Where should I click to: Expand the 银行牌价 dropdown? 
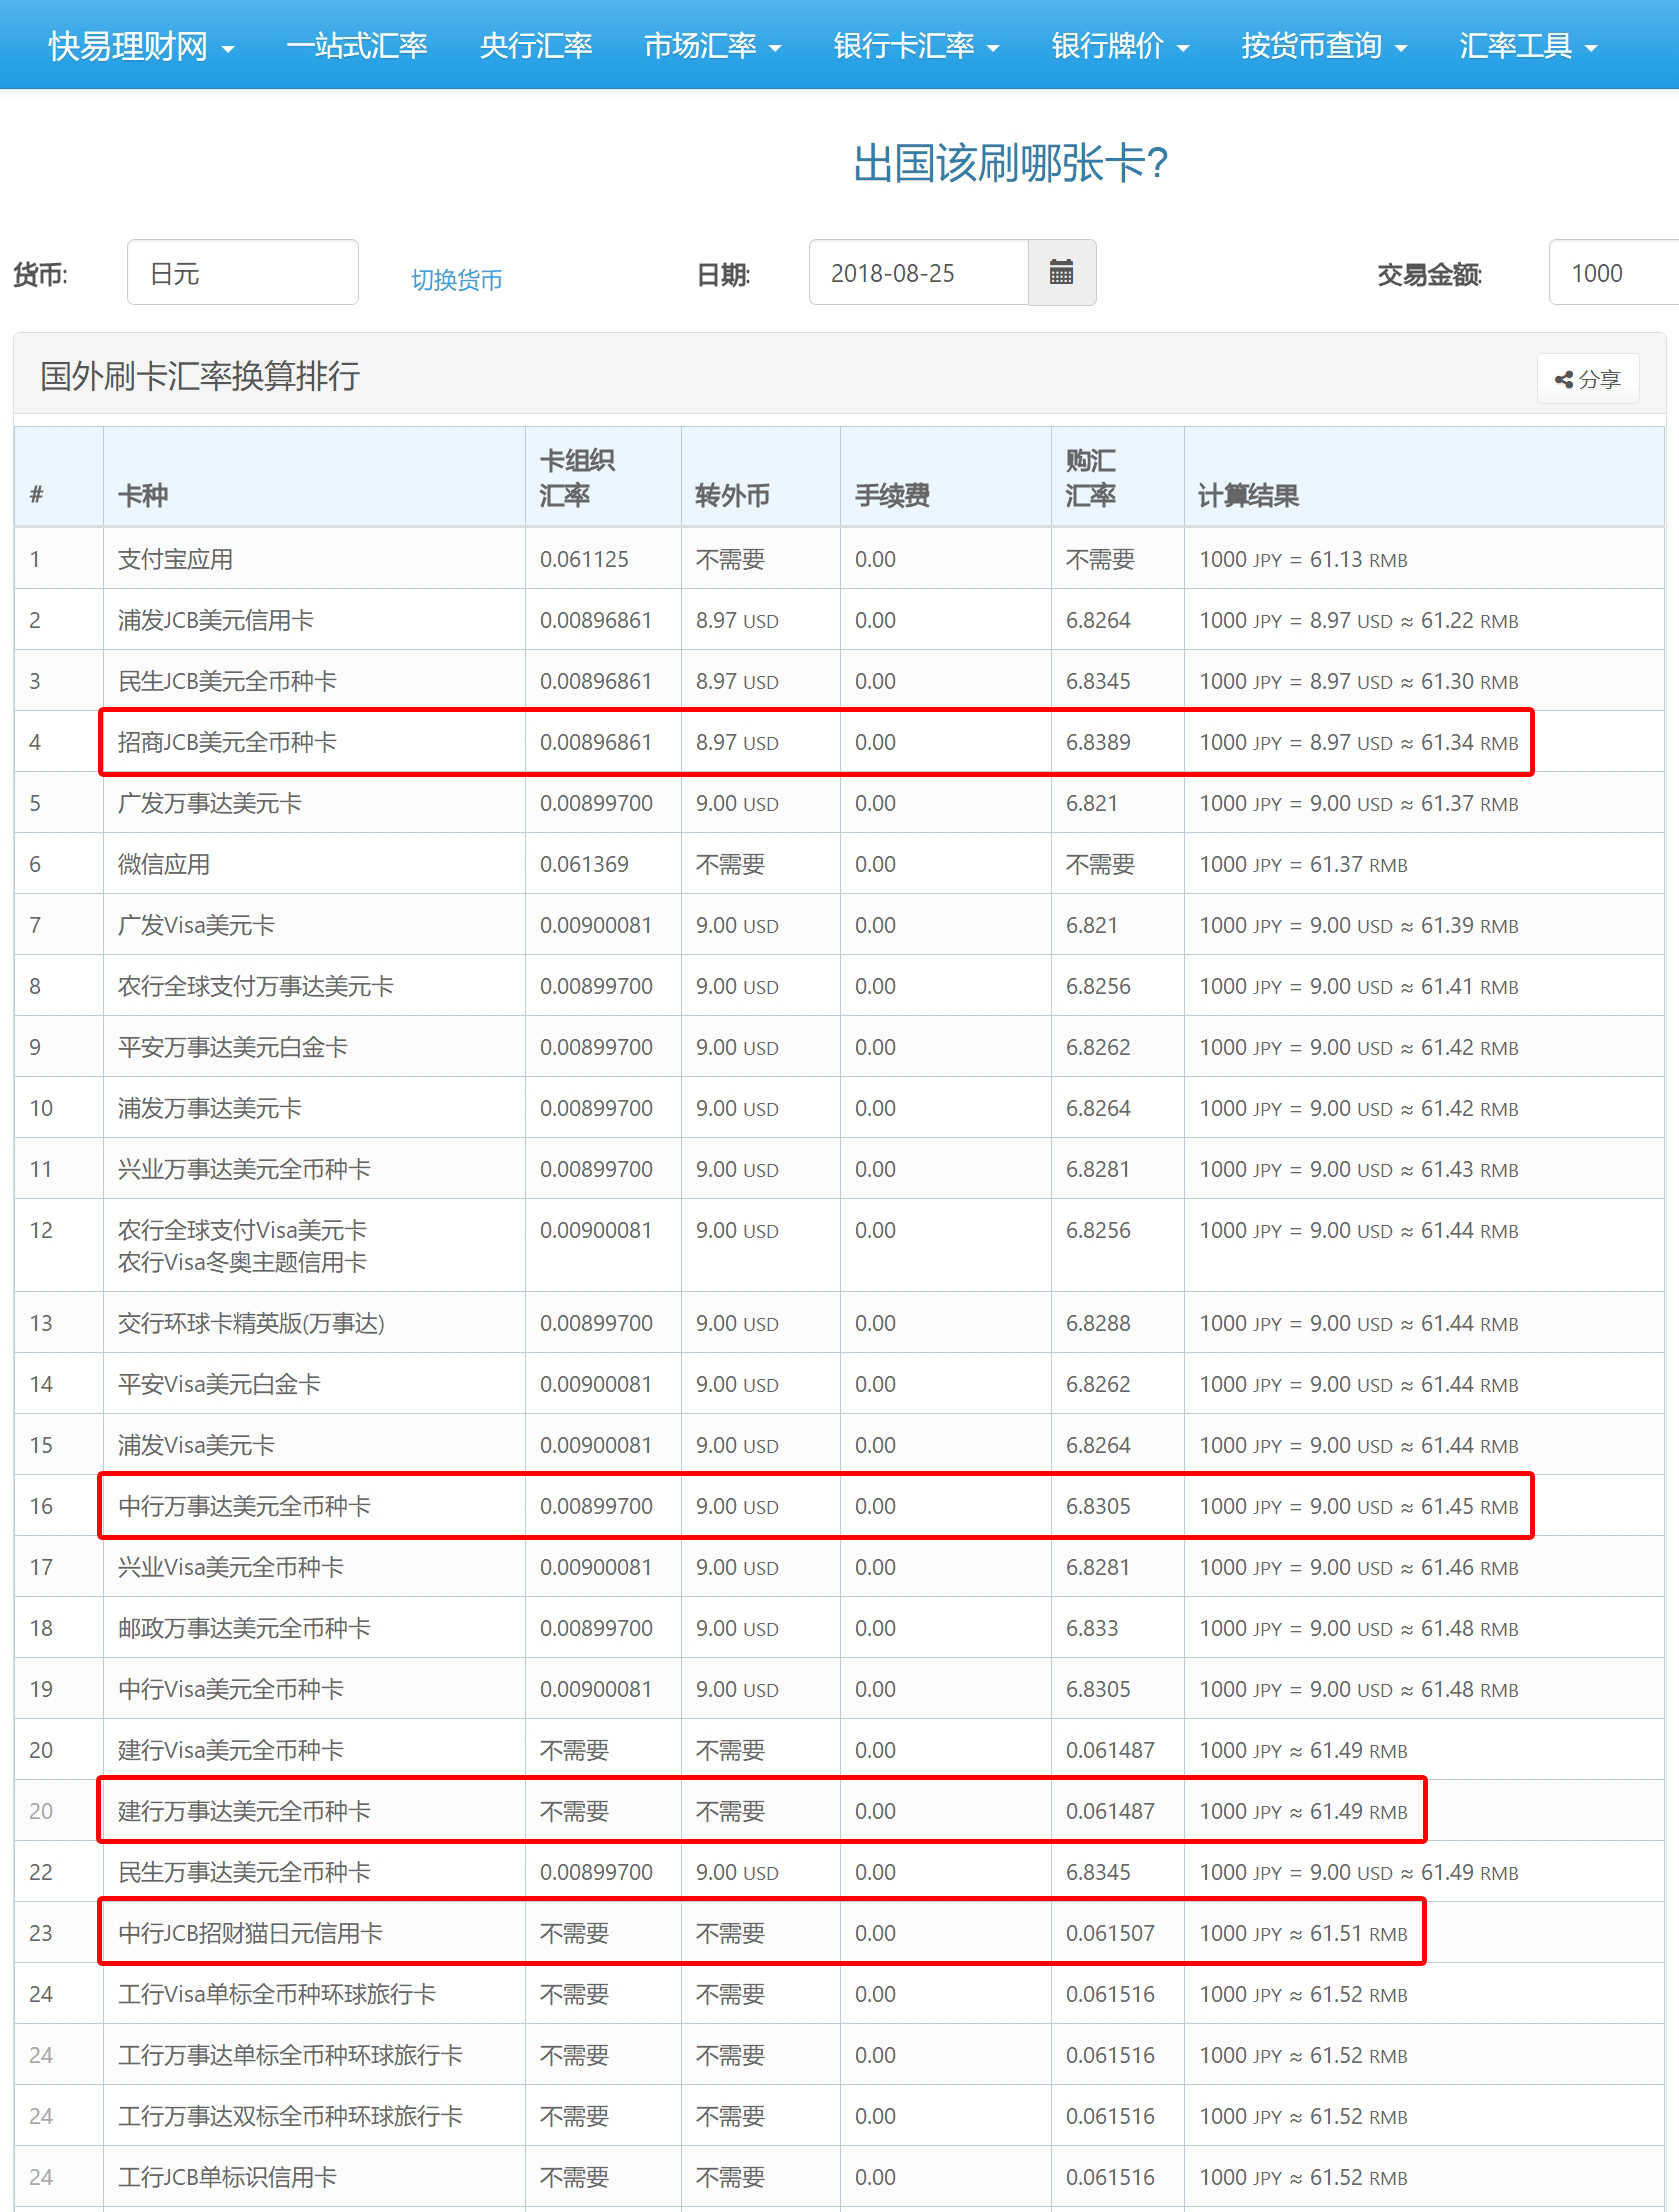[x=1120, y=46]
